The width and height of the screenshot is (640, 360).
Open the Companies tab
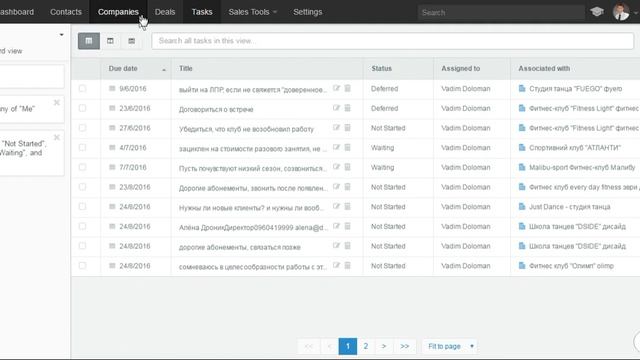(x=118, y=12)
